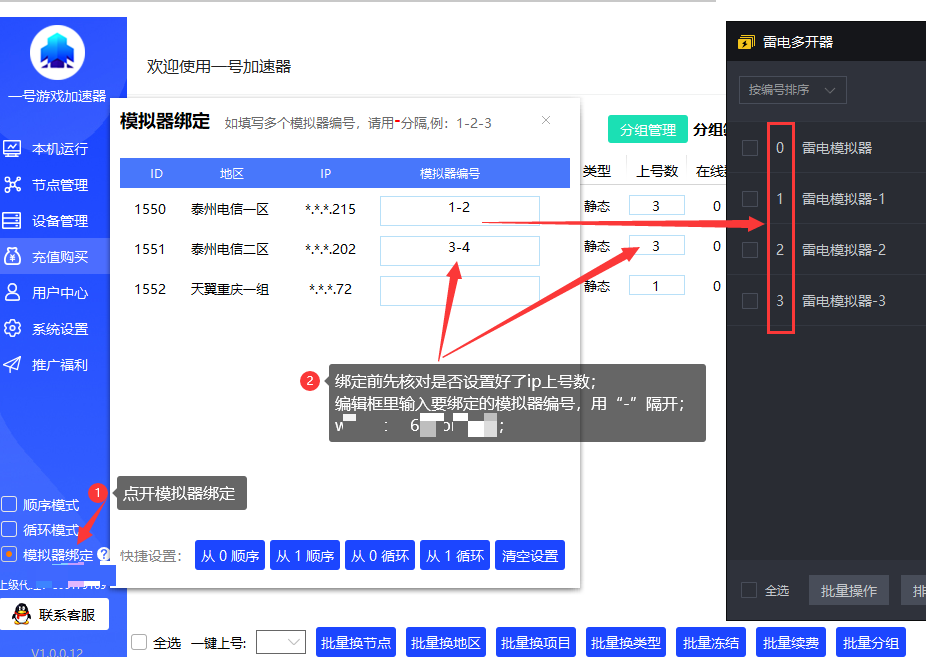This screenshot has height=657, width=937.
Task: Click the 从 0 循环 button
Action: 380,555
